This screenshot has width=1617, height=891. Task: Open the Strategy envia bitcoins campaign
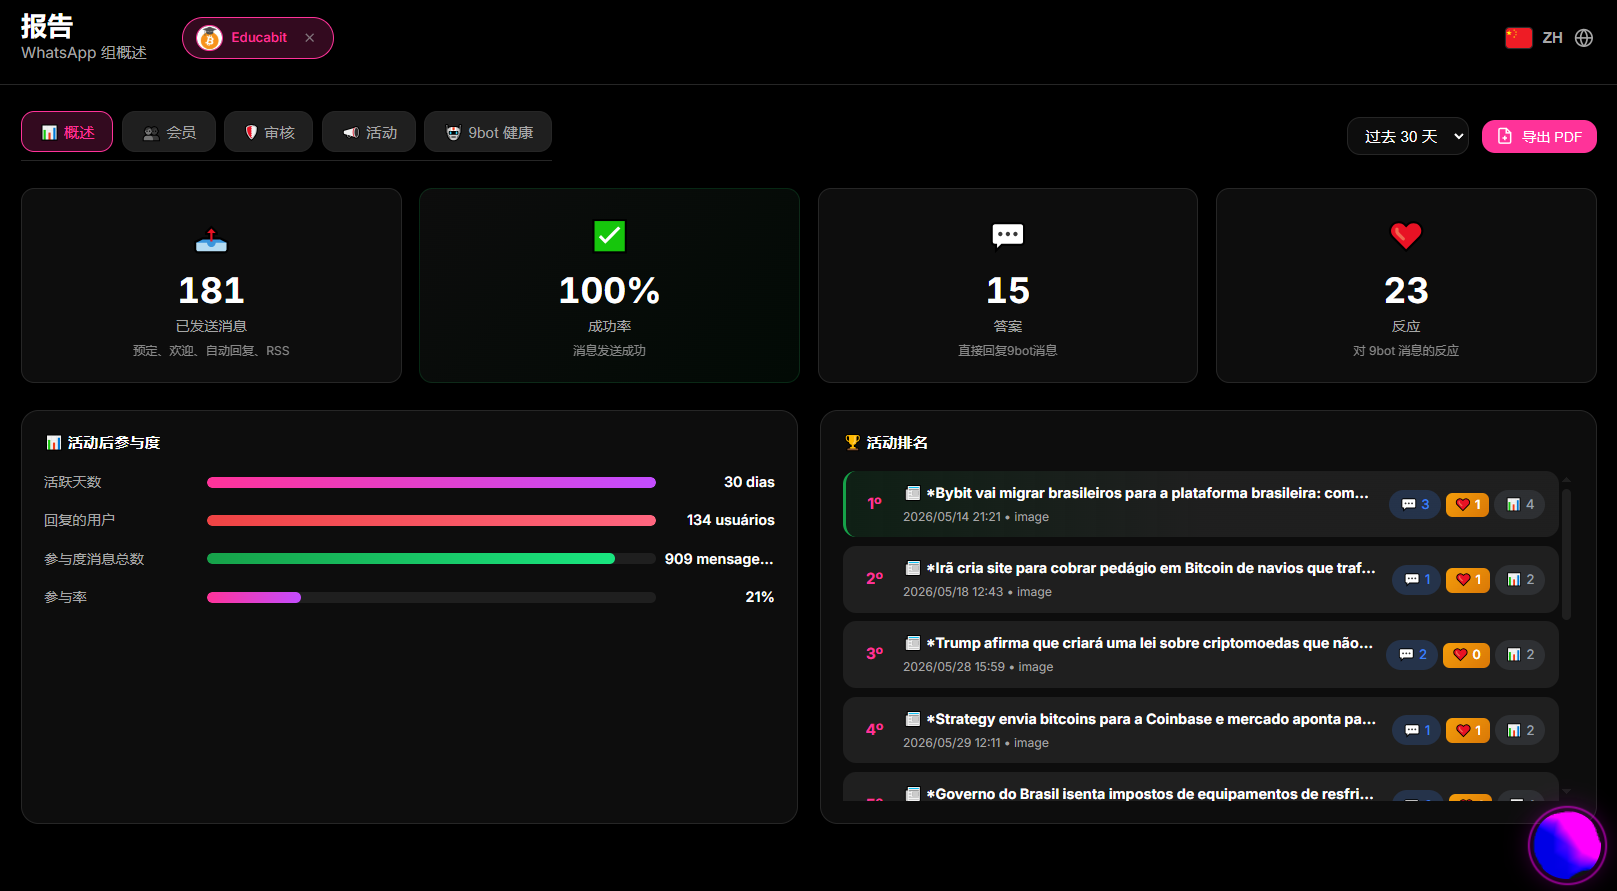1200,730
